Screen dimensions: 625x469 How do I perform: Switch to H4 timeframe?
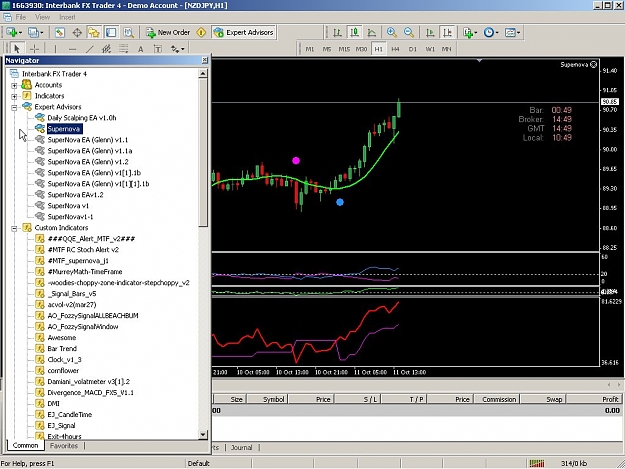(x=395, y=49)
